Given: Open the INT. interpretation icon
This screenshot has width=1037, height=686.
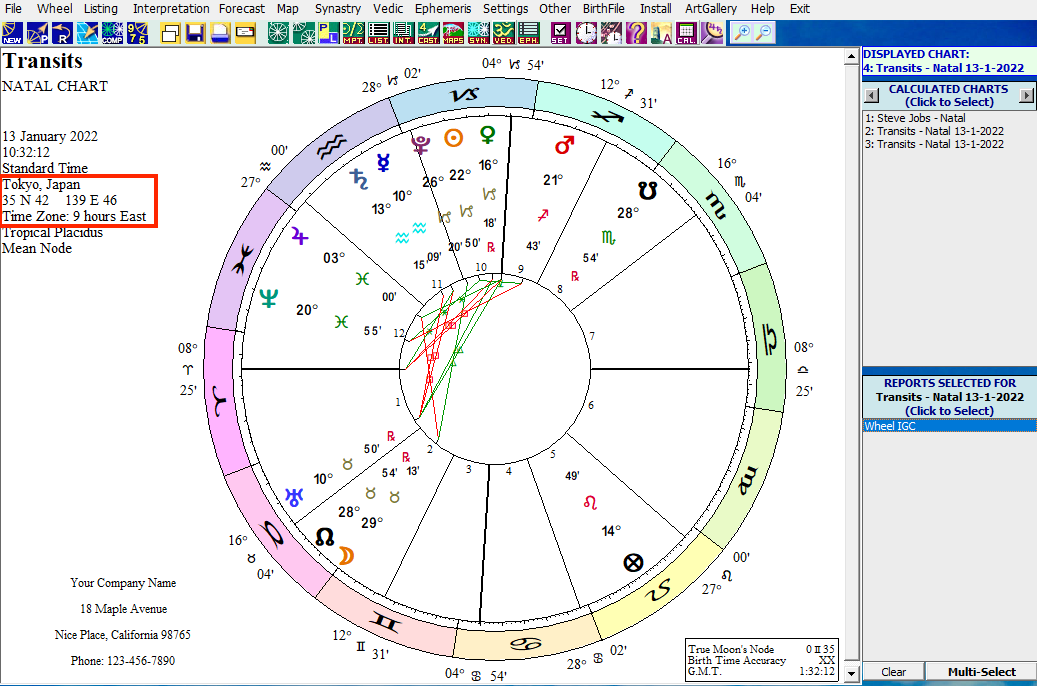Looking at the screenshot, I should [403, 33].
